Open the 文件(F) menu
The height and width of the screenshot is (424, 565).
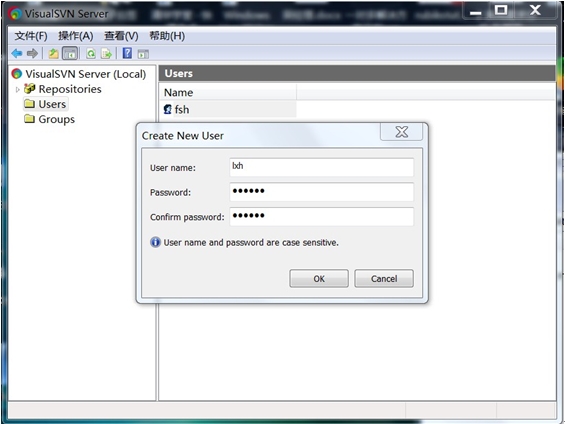[x=31, y=36]
